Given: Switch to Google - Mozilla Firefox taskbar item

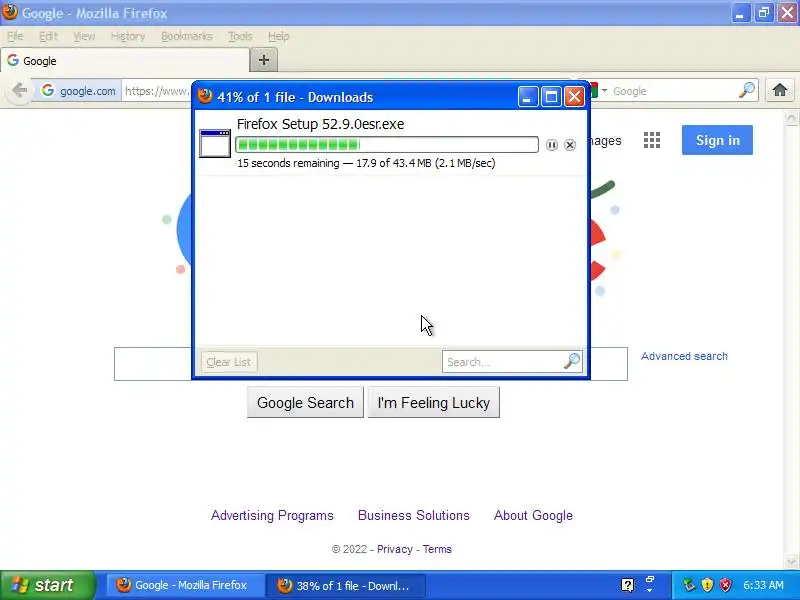Looking at the screenshot, I should coord(185,585).
